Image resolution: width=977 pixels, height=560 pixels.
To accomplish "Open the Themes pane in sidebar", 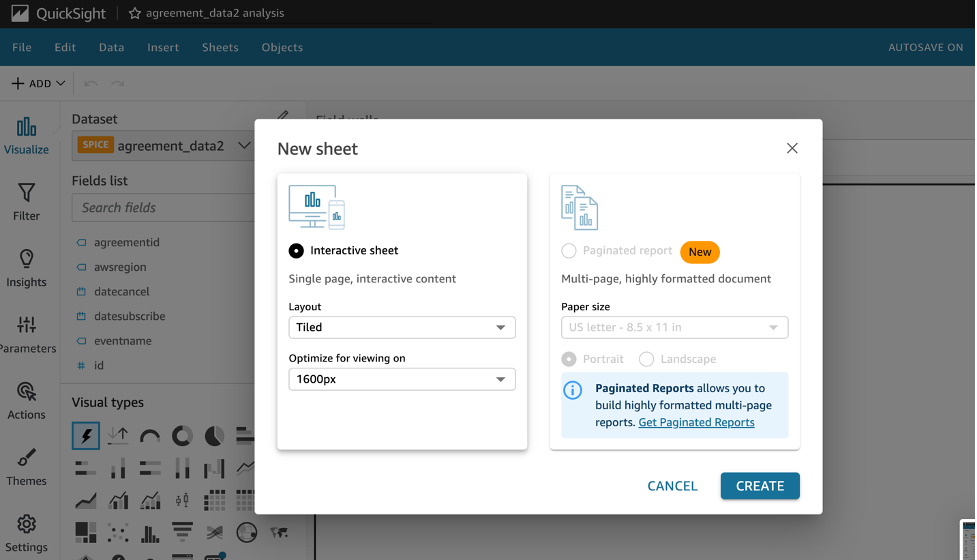I will pos(26,468).
